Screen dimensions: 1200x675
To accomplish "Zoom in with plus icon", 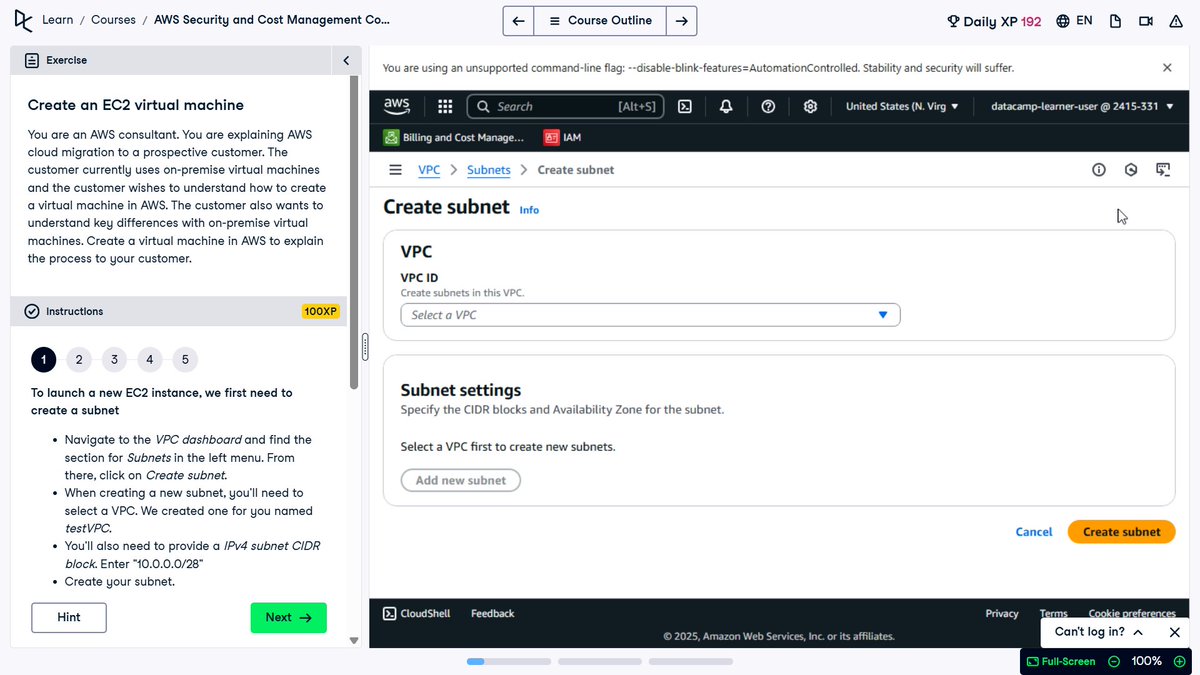I will pyautogui.click(x=1180, y=661).
